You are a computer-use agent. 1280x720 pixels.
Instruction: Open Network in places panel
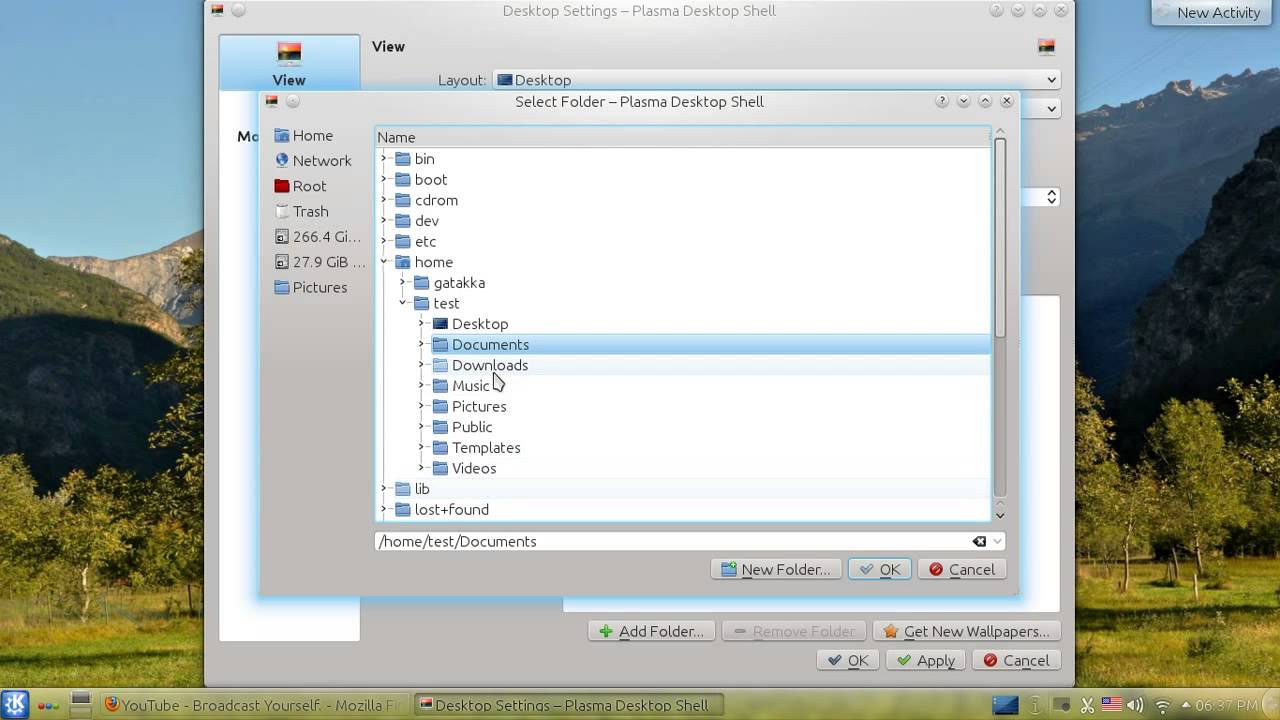(313, 160)
